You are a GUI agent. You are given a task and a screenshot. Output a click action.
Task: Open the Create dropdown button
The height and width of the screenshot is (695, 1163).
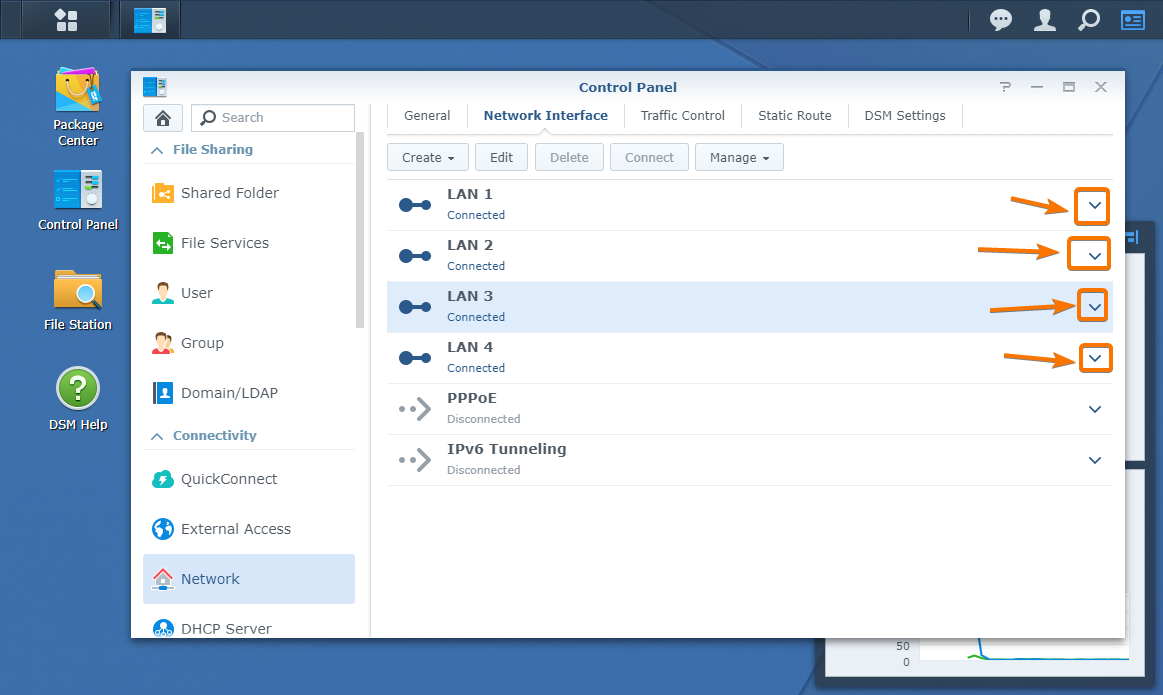(427, 158)
